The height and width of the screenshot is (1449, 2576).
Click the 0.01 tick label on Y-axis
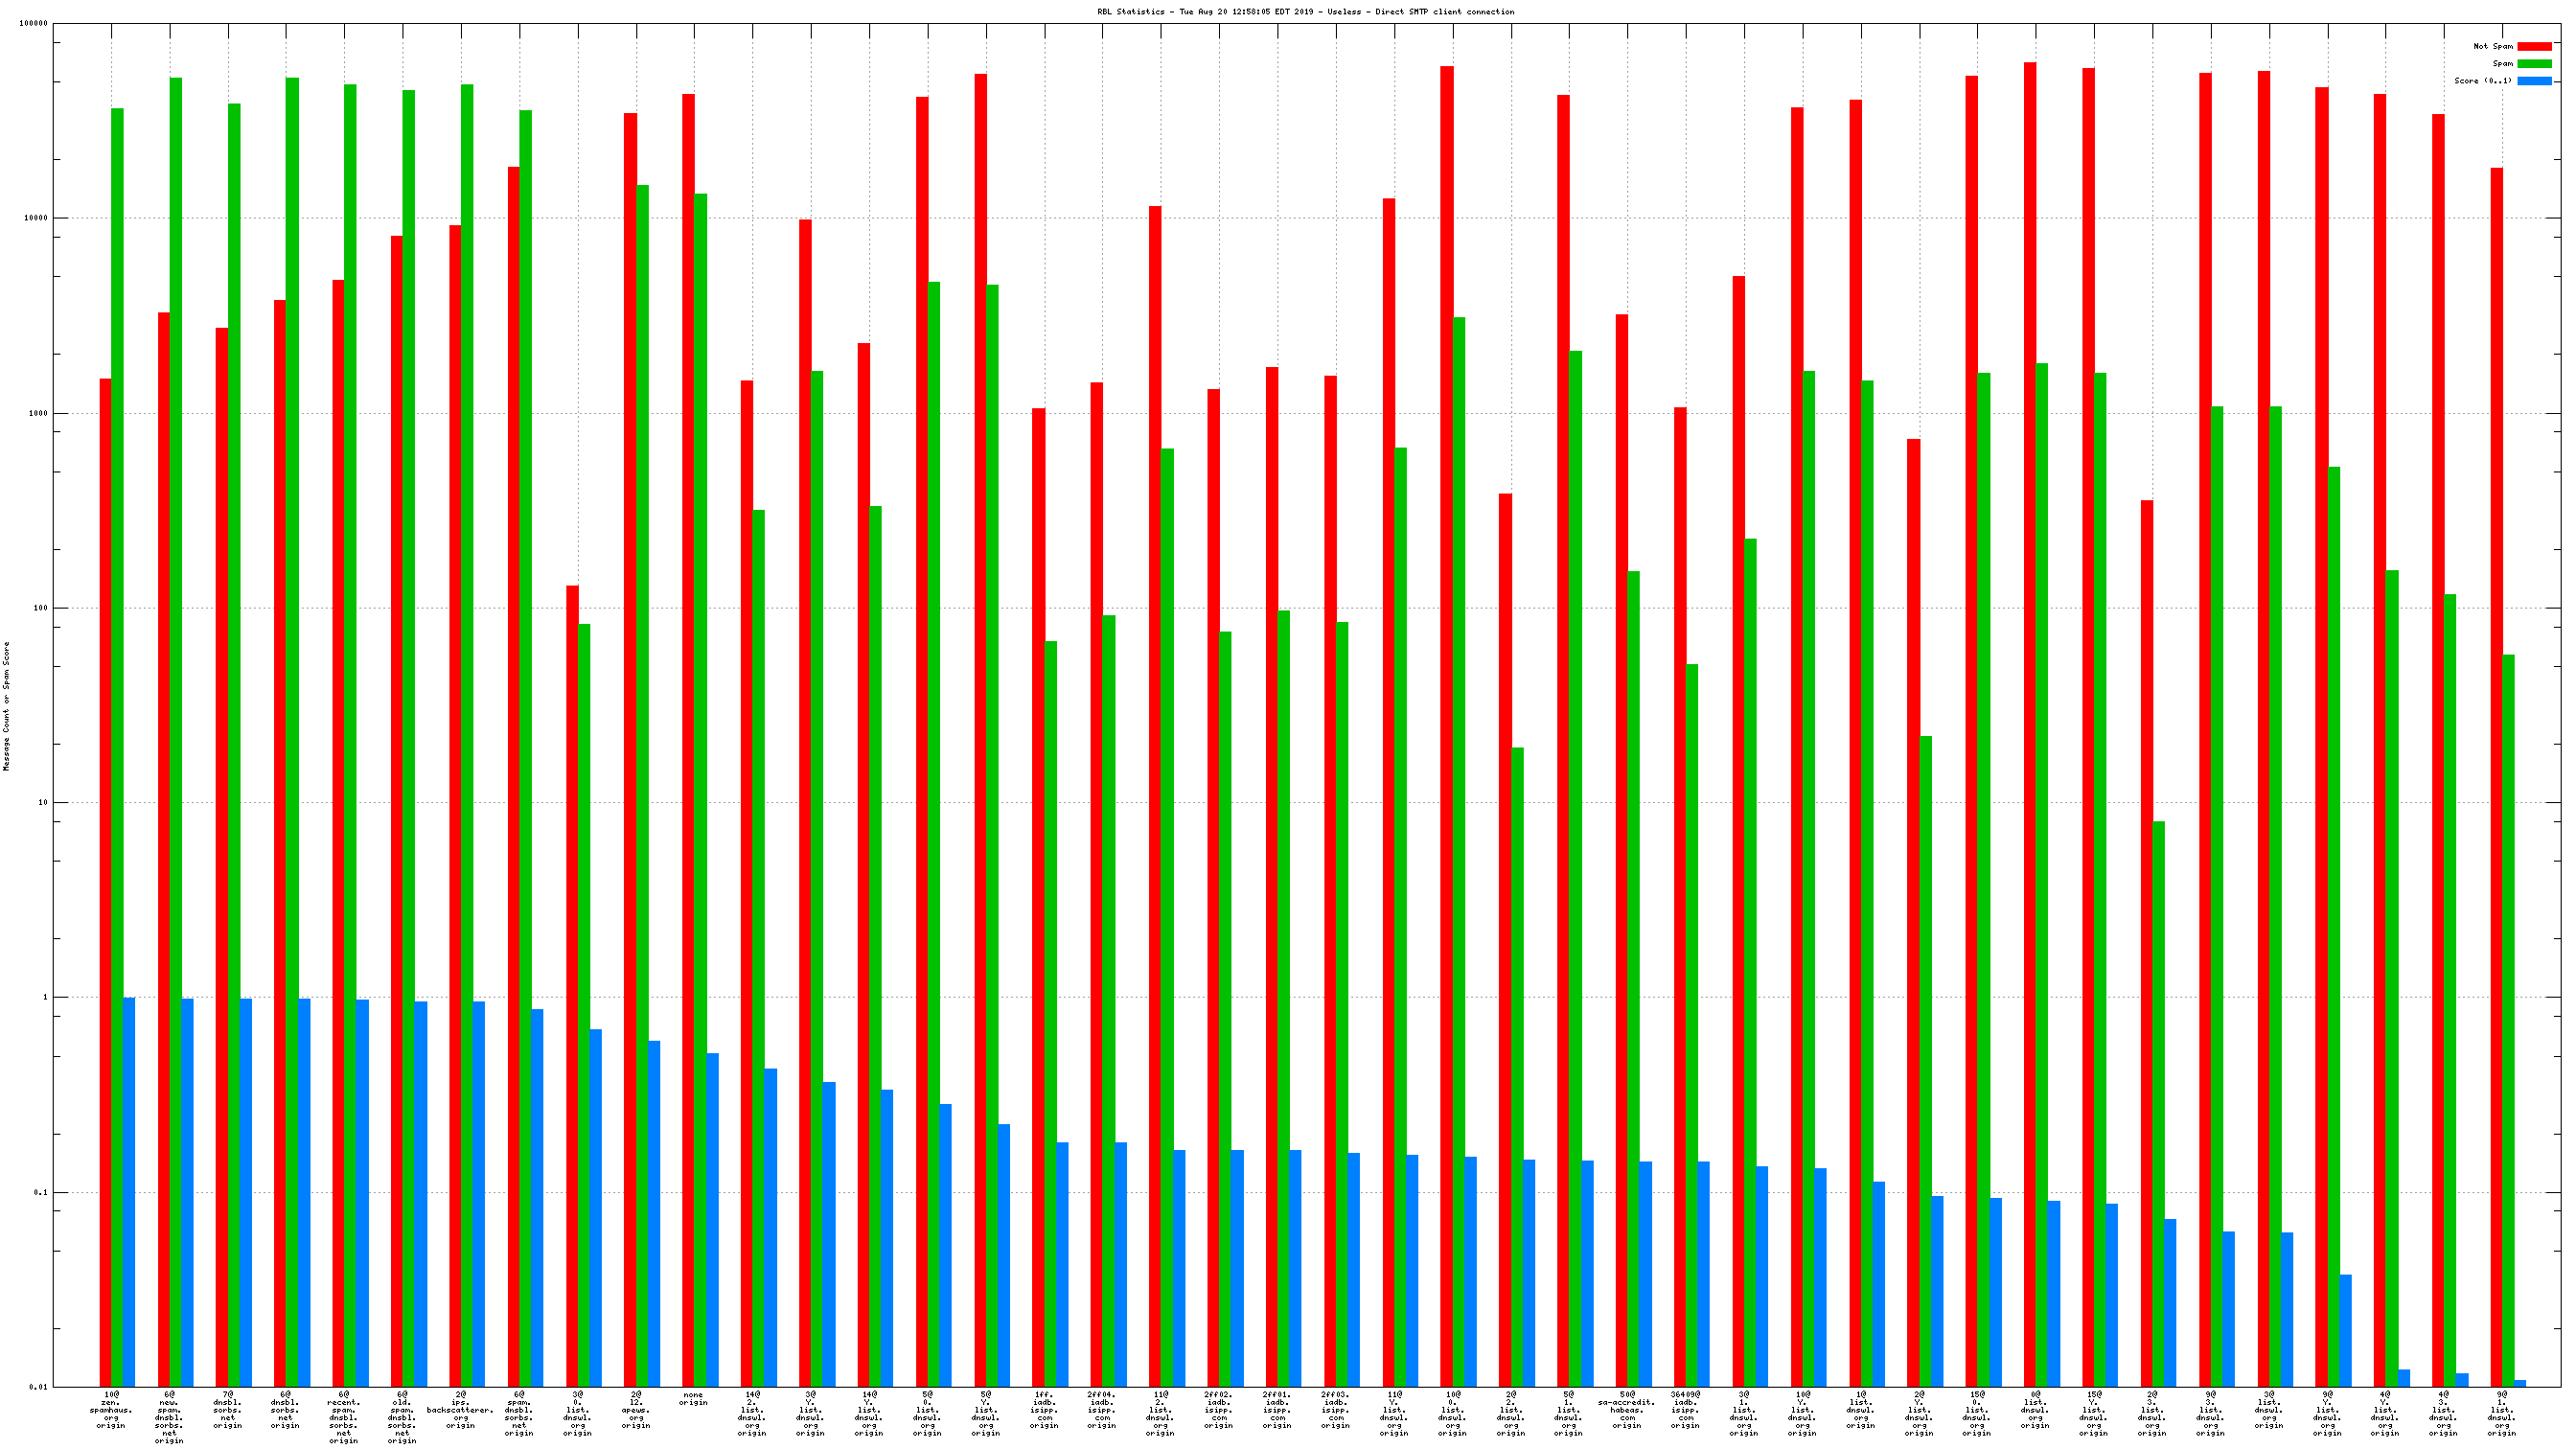click(x=38, y=1387)
